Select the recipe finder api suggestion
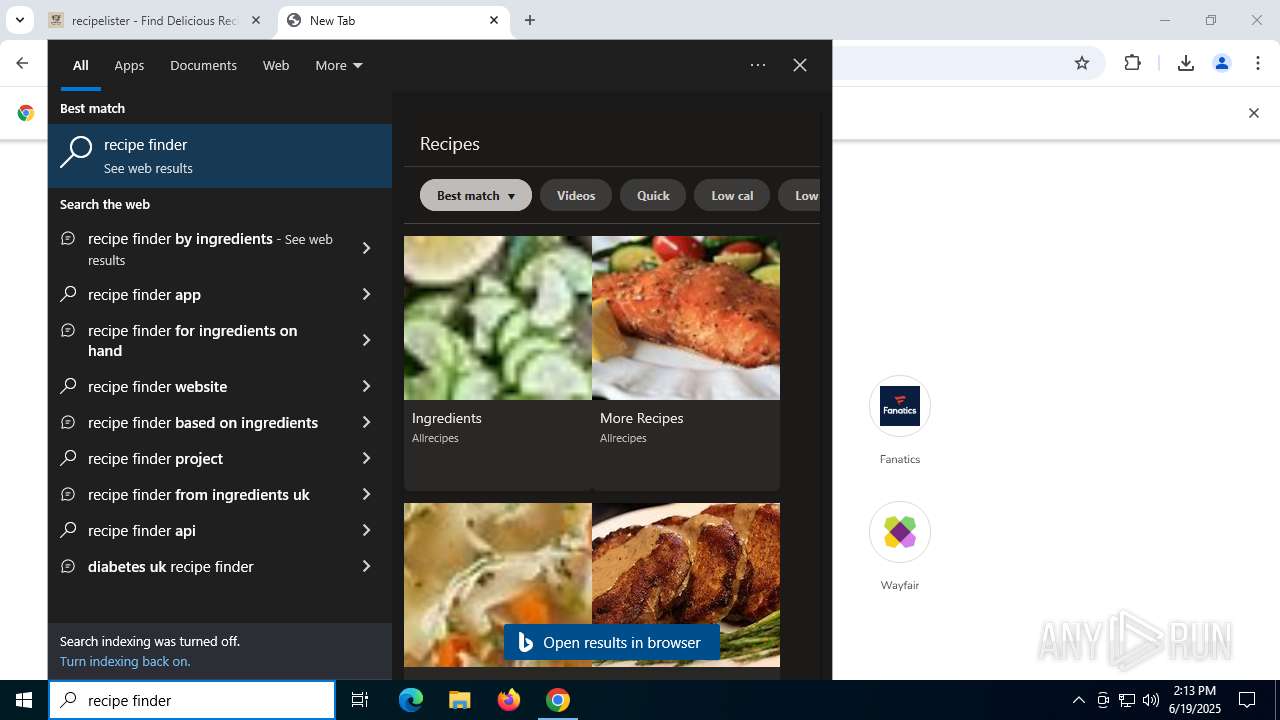This screenshot has height=720, width=1280. [220, 530]
